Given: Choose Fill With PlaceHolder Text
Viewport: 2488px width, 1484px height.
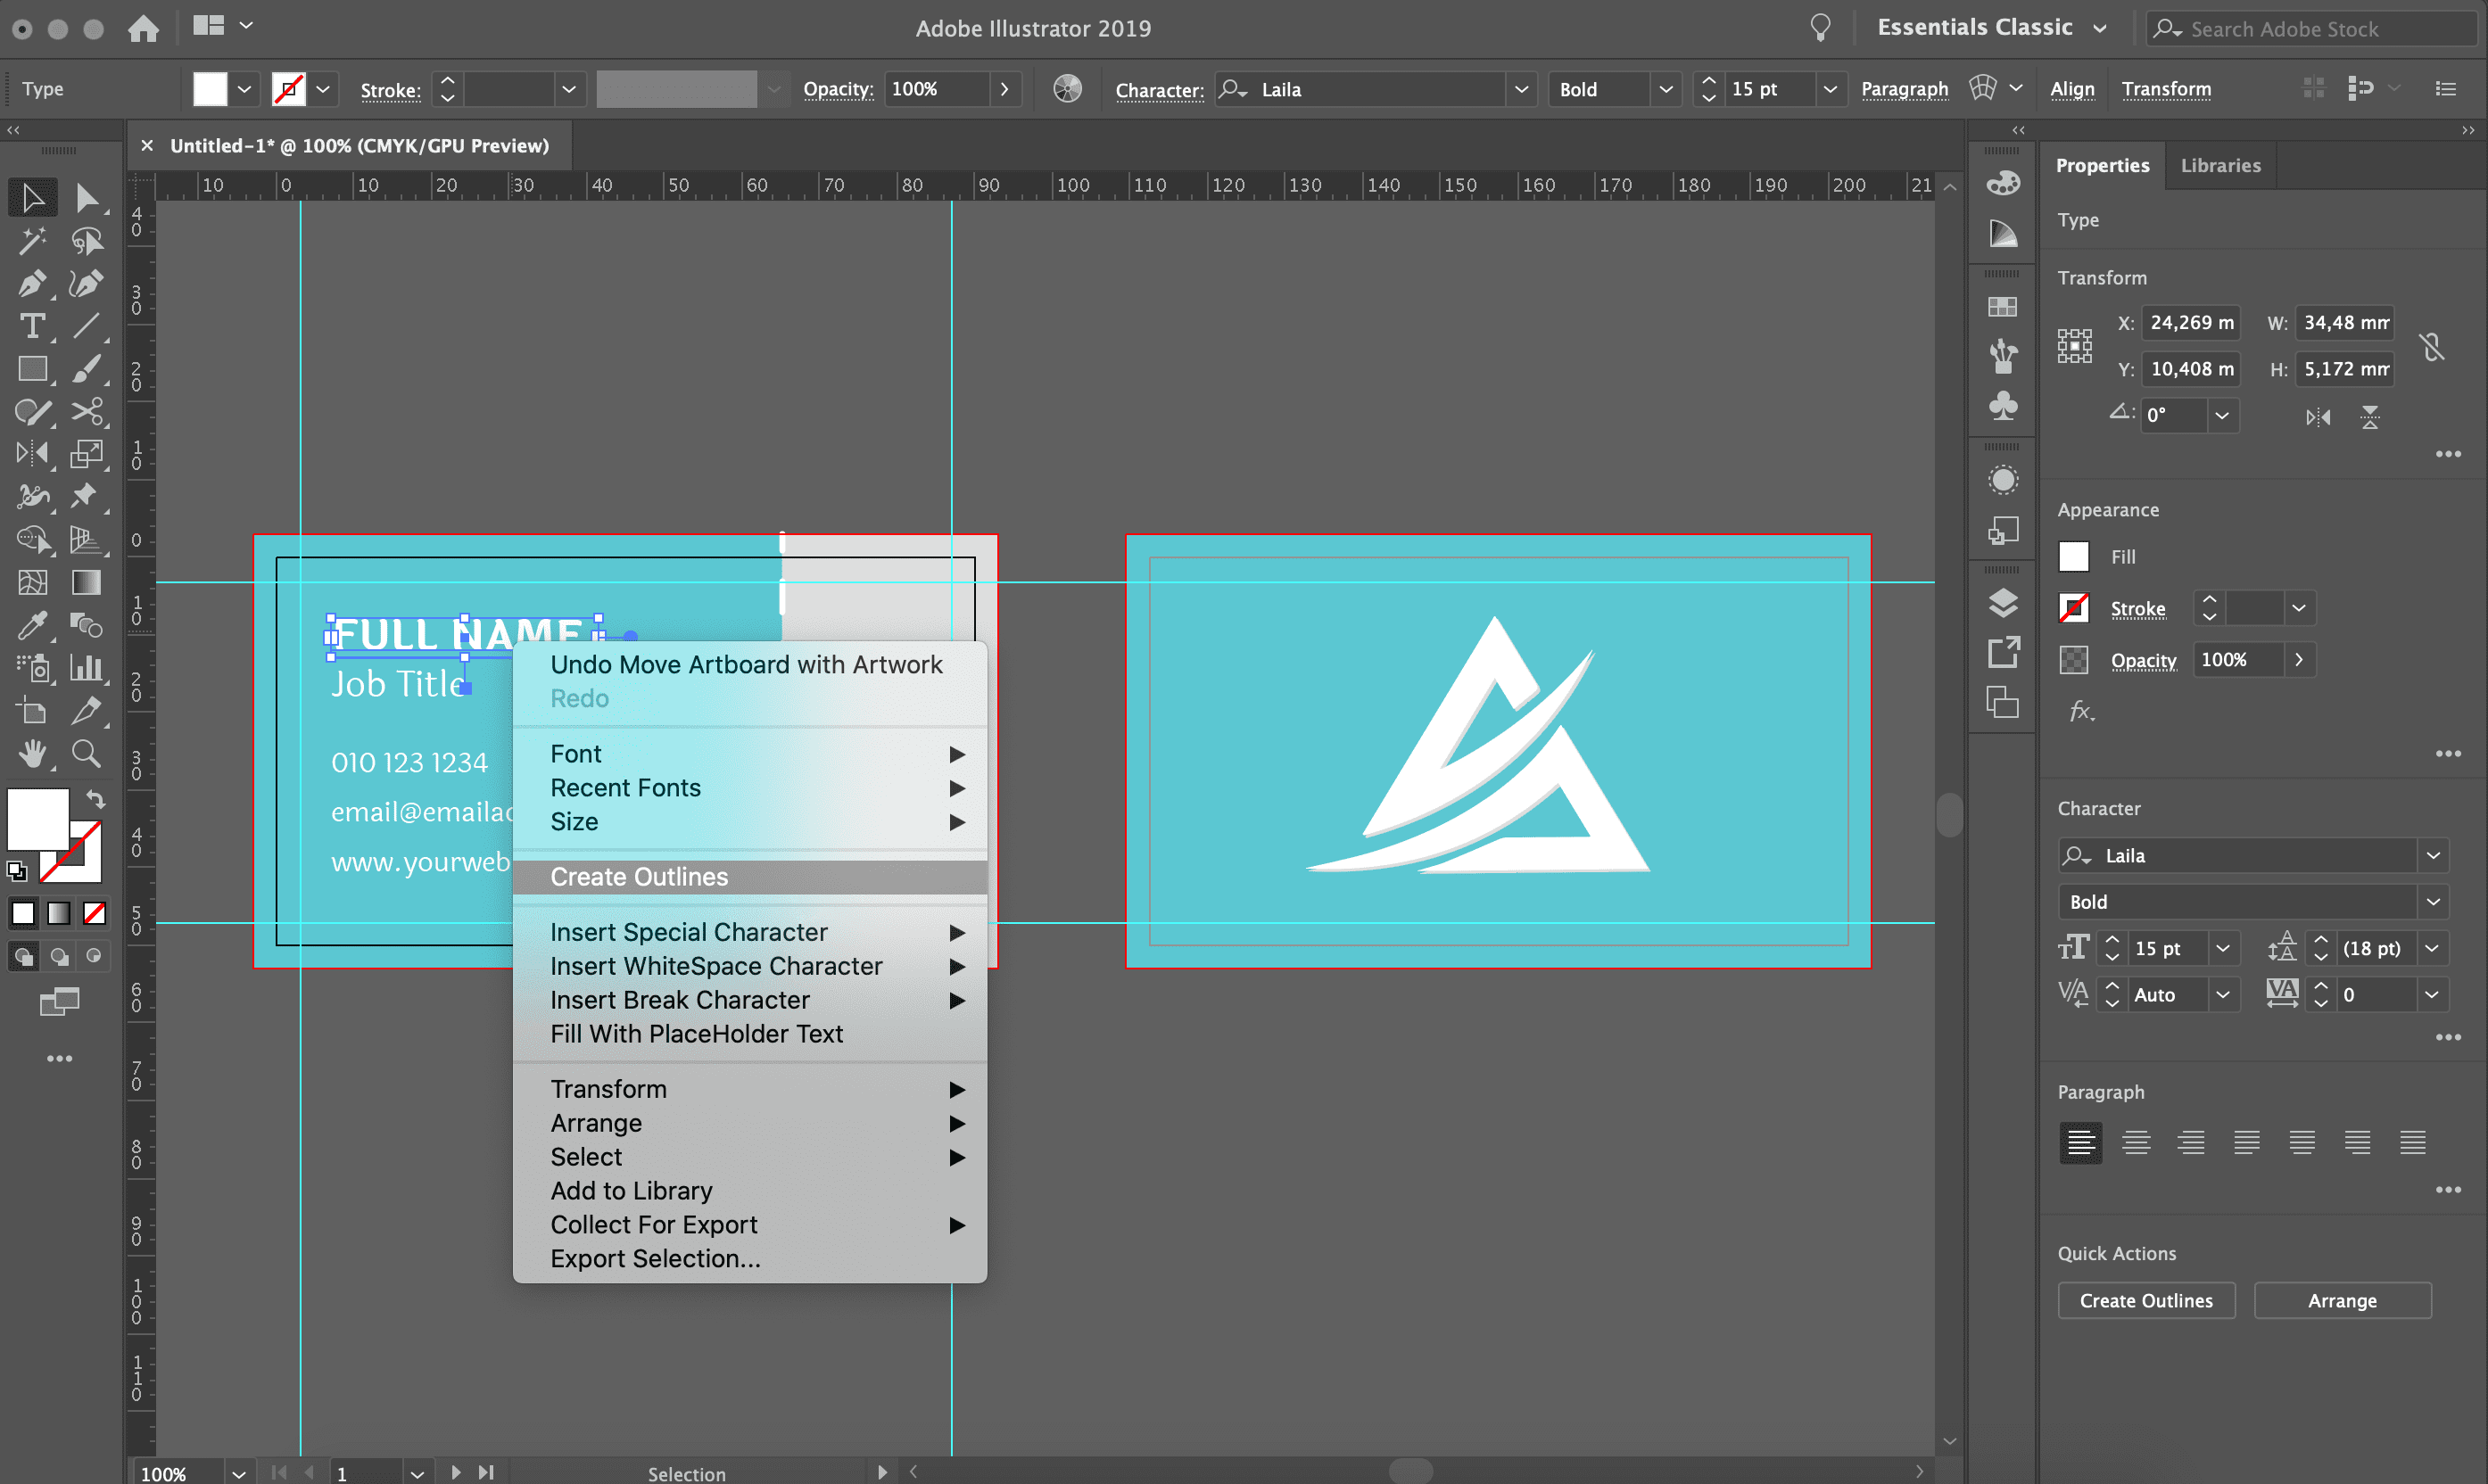Looking at the screenshot, I should [x=749, y=1034].
